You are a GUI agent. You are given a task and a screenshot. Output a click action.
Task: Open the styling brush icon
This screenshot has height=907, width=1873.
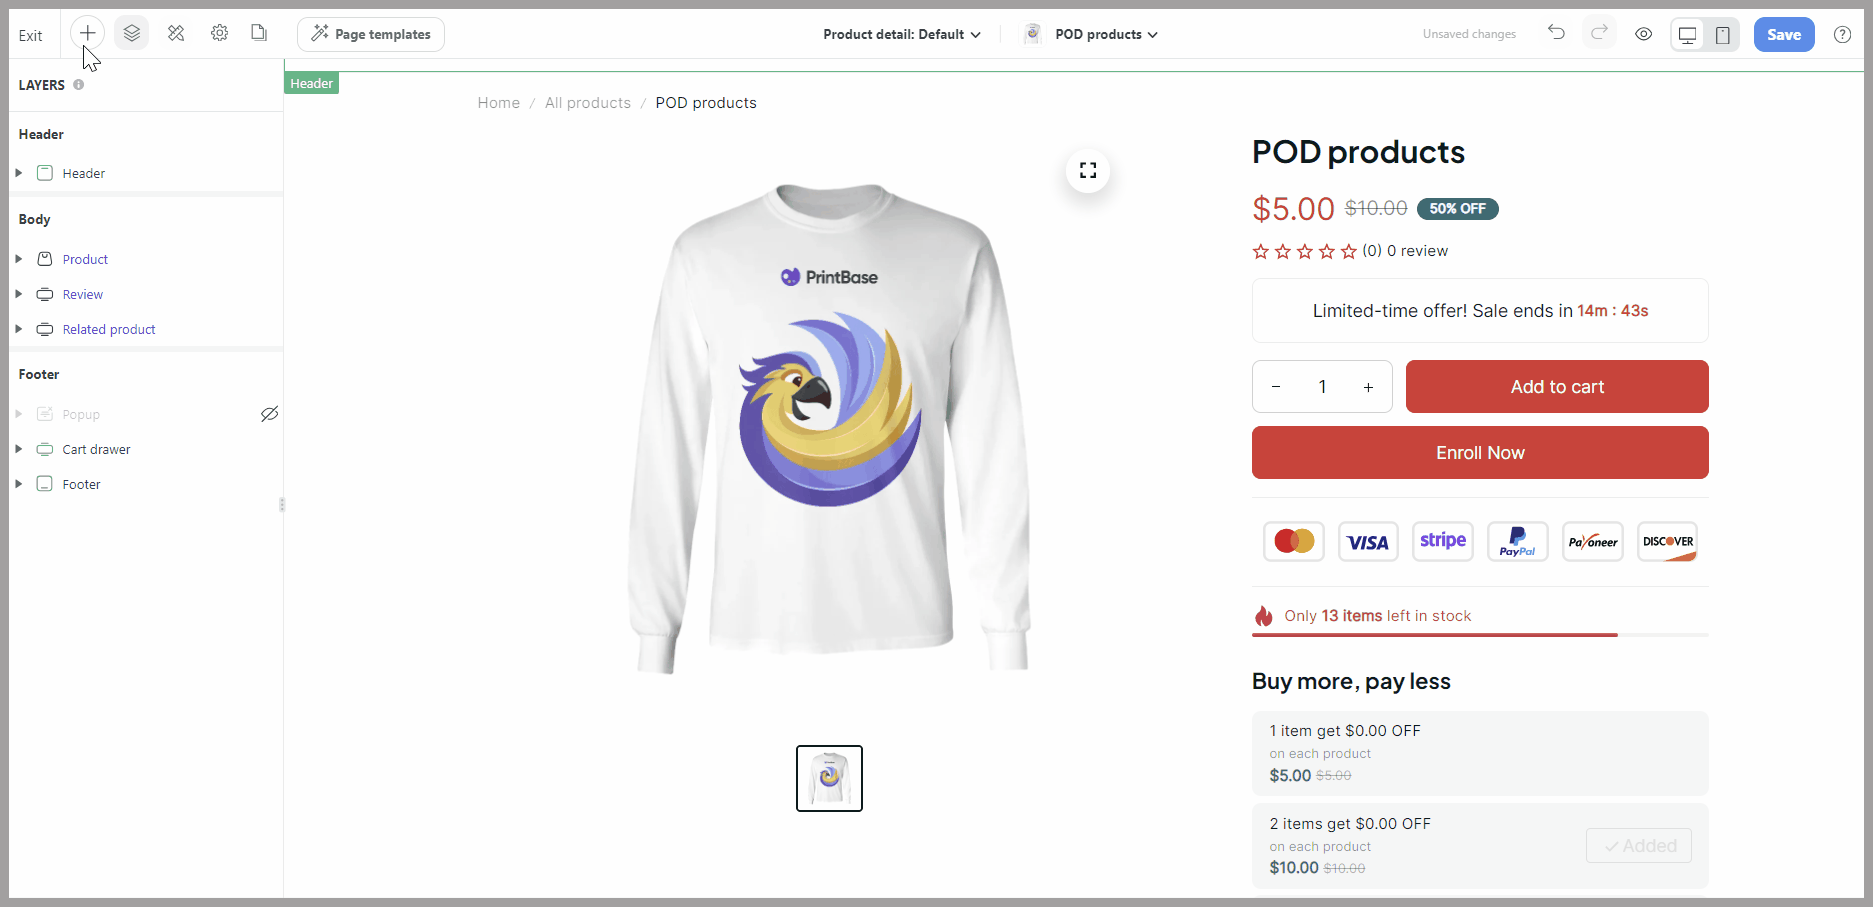(x=176, y=33)
